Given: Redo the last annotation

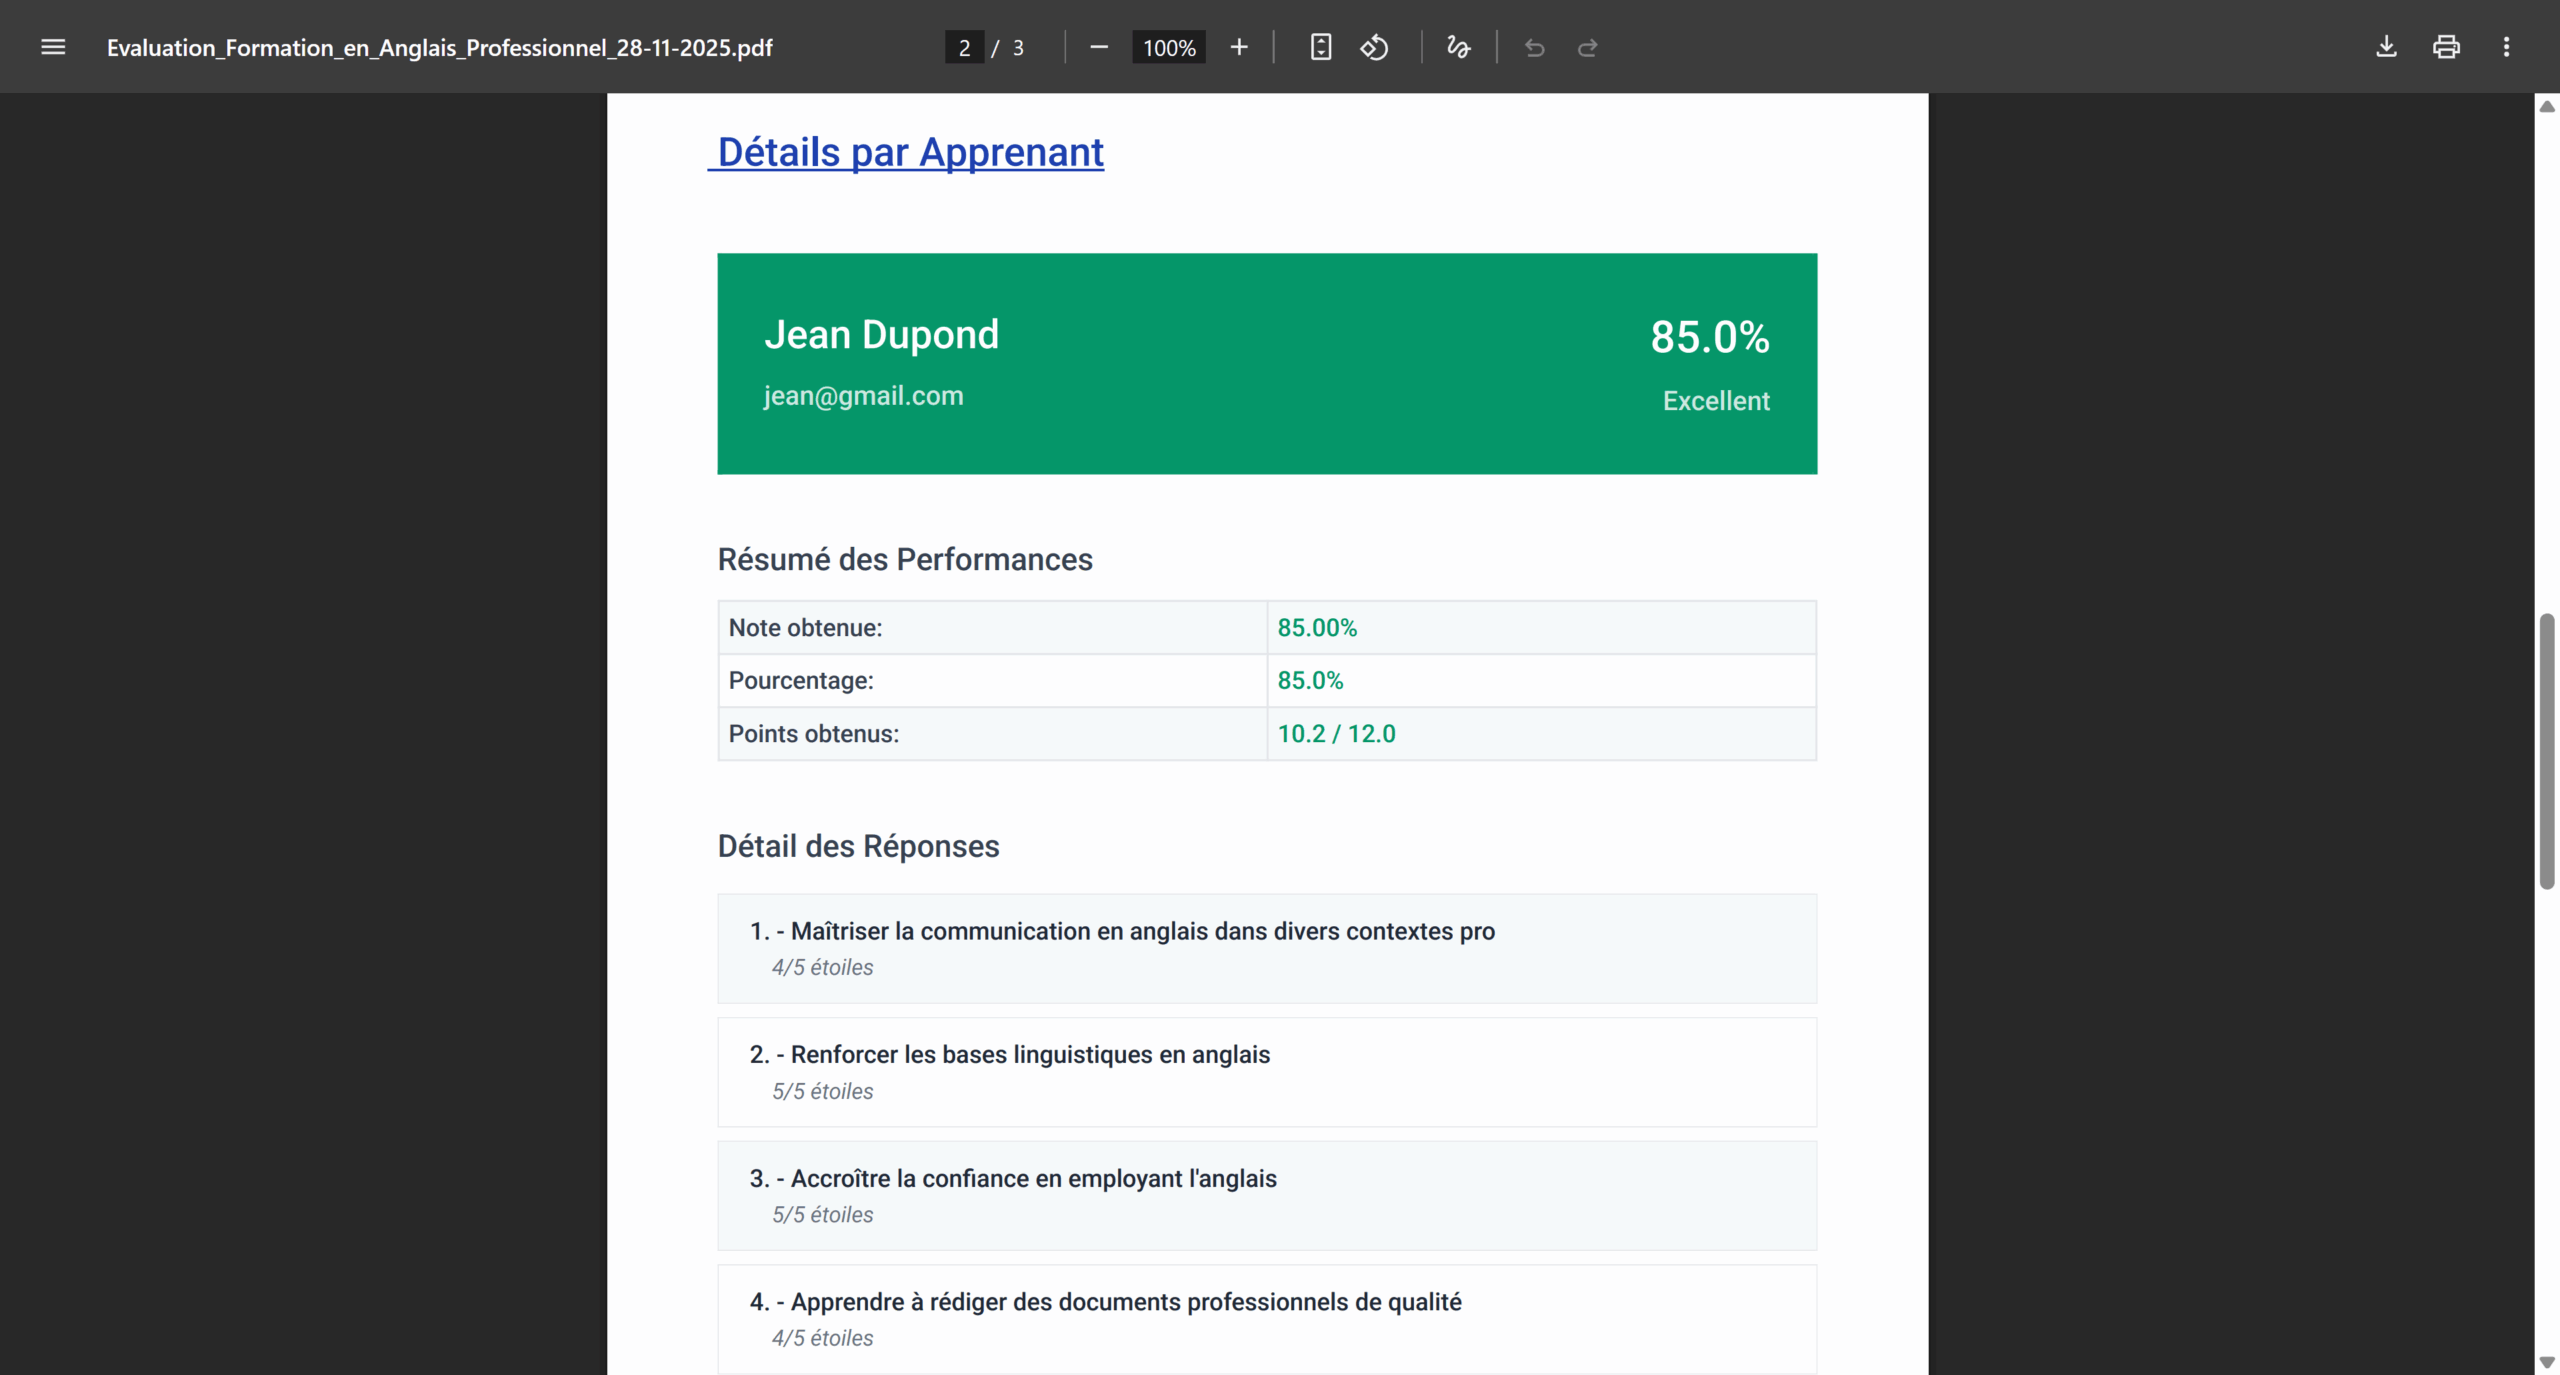Looking at the screenshot, I should click(1588, 47).
